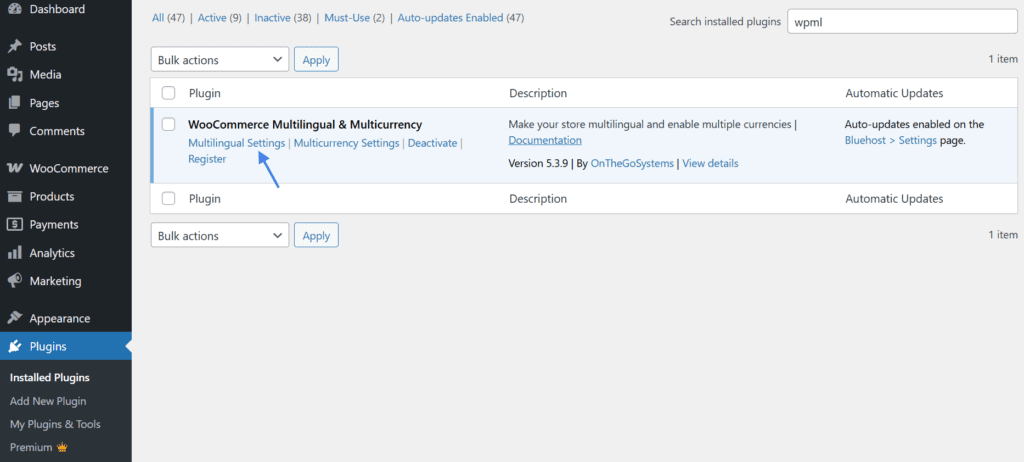Tick the select-all checkbox in table header
The height and width of the screenshot is (462, 1024).
(168, 93)
